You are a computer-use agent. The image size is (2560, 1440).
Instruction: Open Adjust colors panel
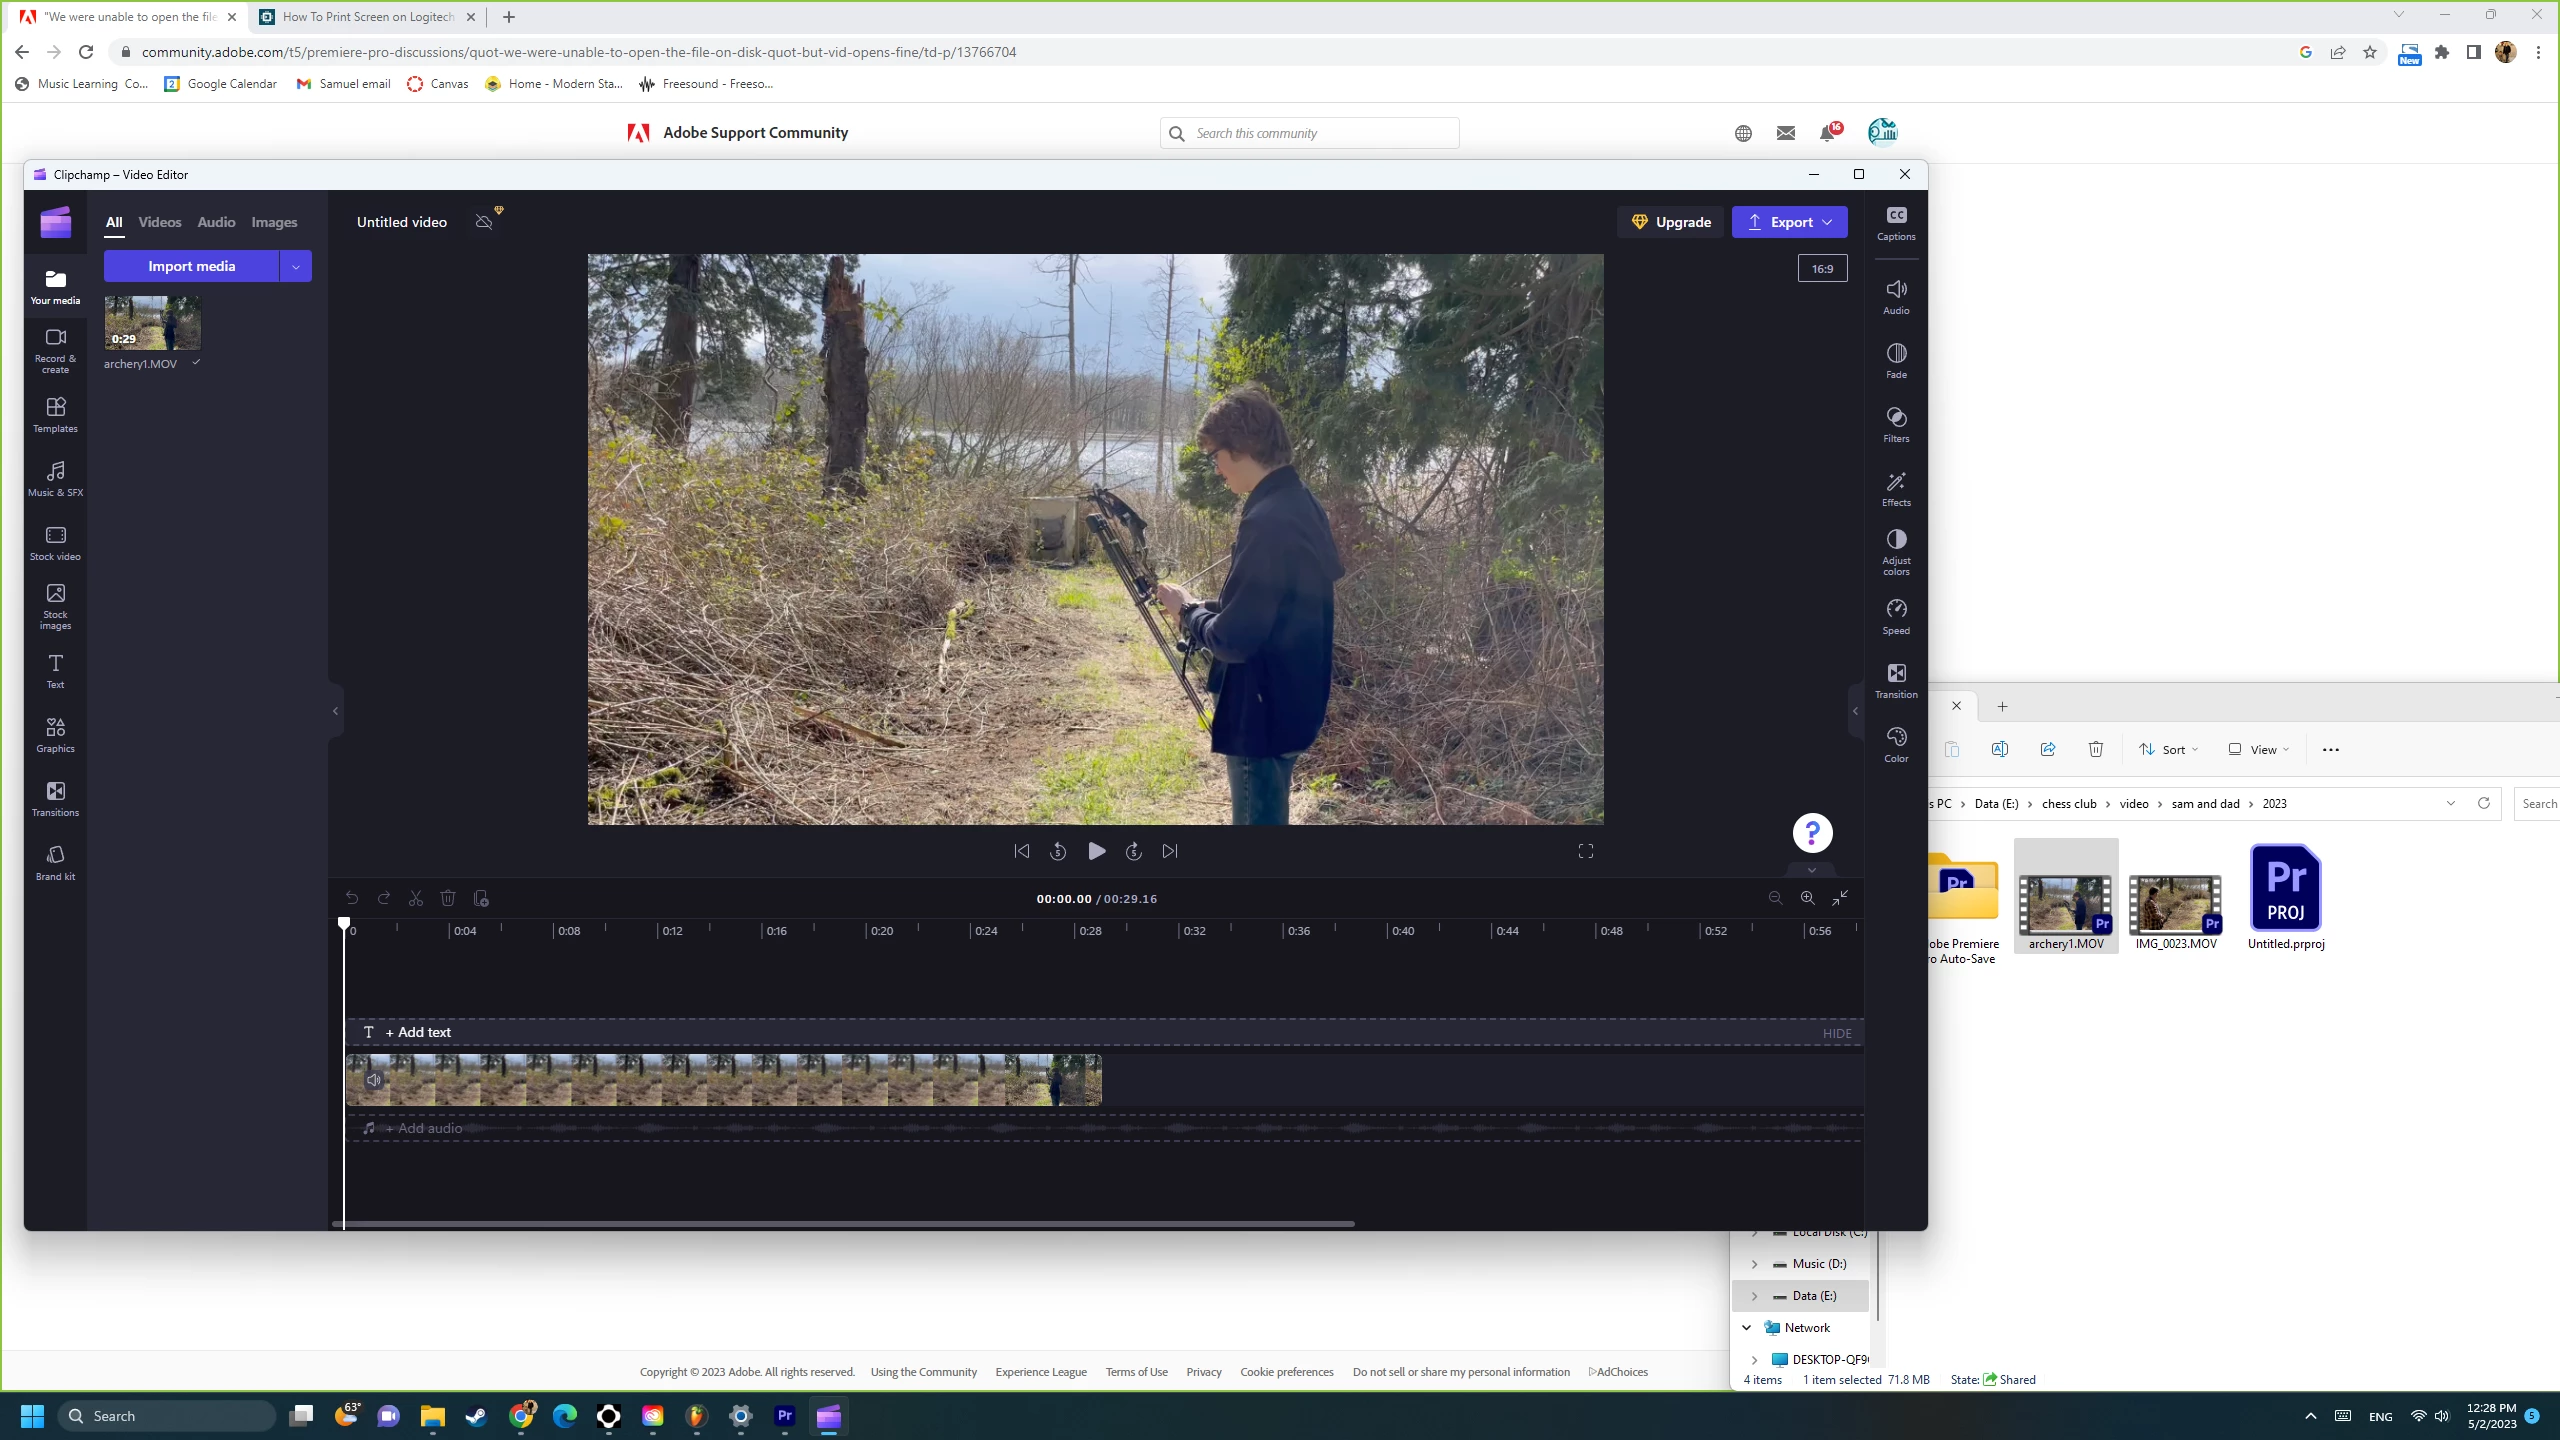(1896, 550)
